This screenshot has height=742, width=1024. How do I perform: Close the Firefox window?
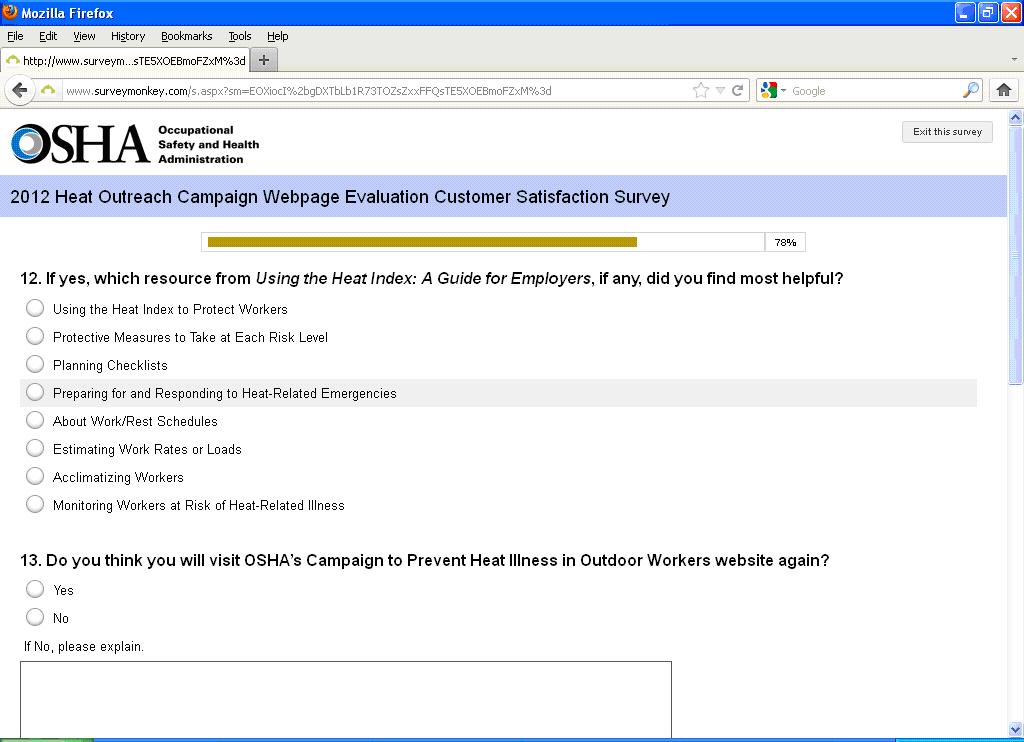(1010, 12)
